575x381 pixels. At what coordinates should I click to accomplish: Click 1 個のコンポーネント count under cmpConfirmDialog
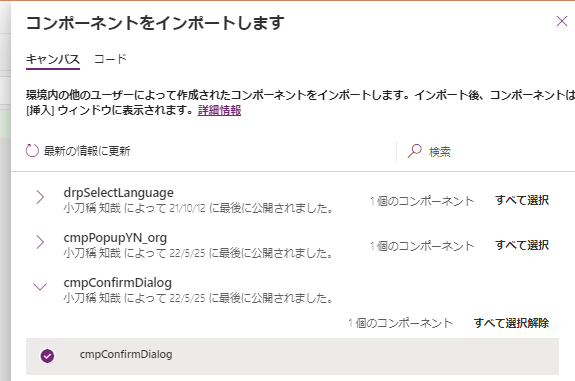tap(400, 323)
